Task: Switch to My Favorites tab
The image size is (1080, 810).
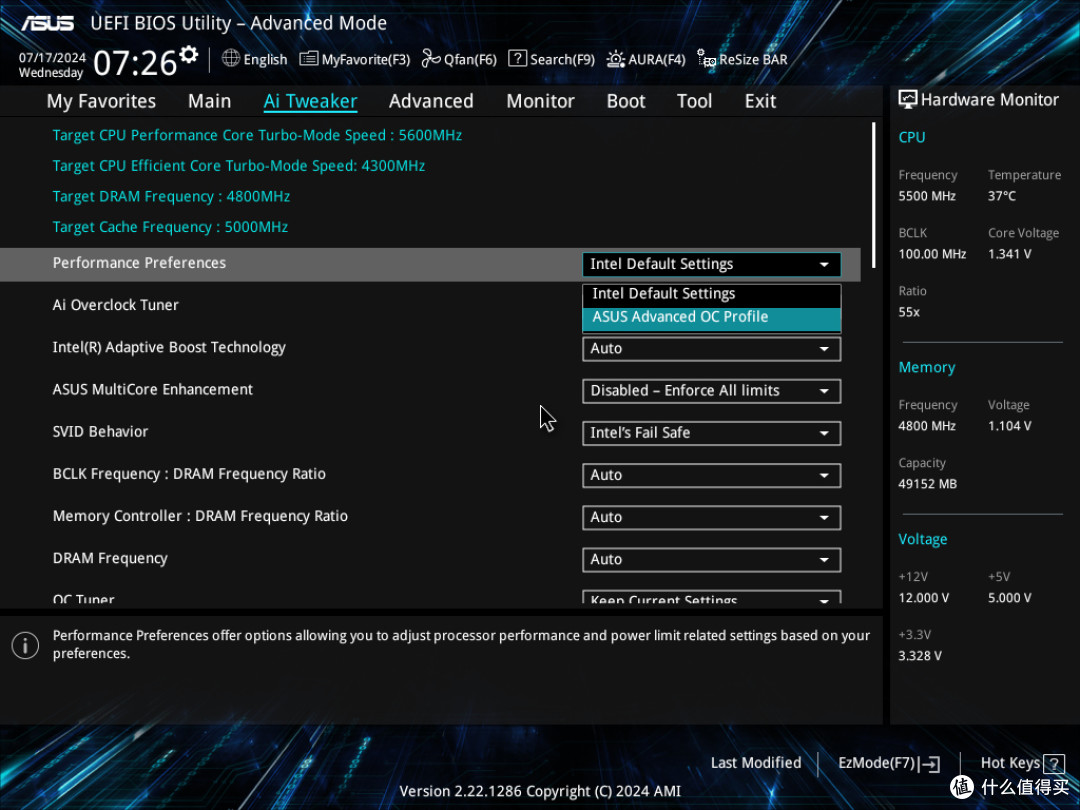Action: click(101, 101)
